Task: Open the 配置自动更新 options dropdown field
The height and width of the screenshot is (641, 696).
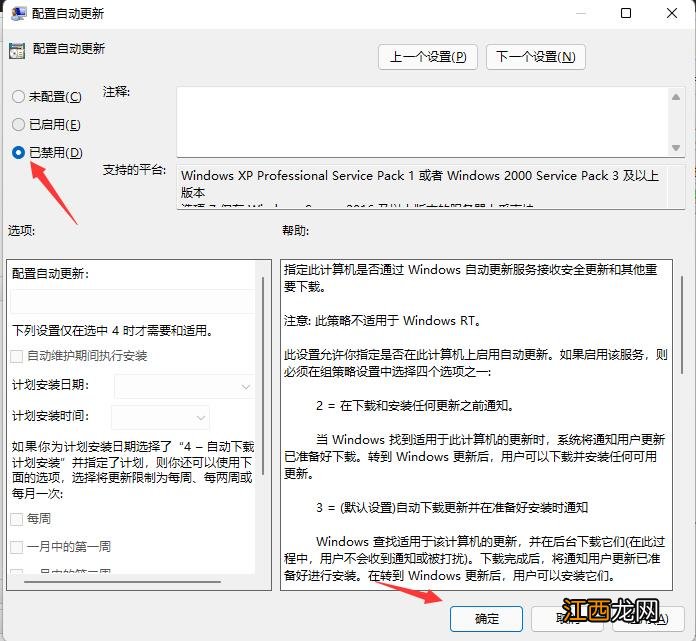Action: [132, 301]
